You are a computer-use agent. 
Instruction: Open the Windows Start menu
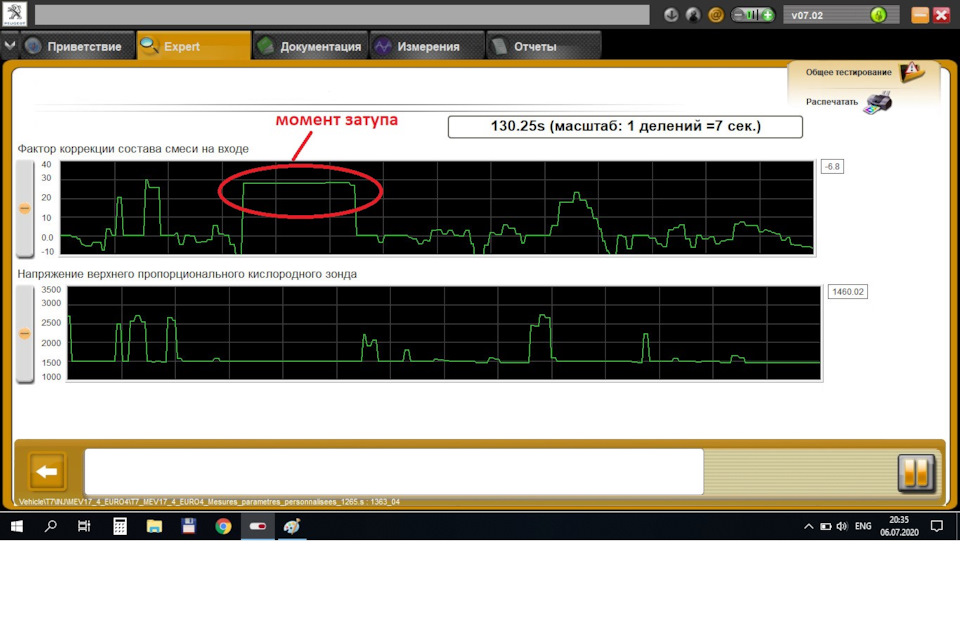click(17, 526)
